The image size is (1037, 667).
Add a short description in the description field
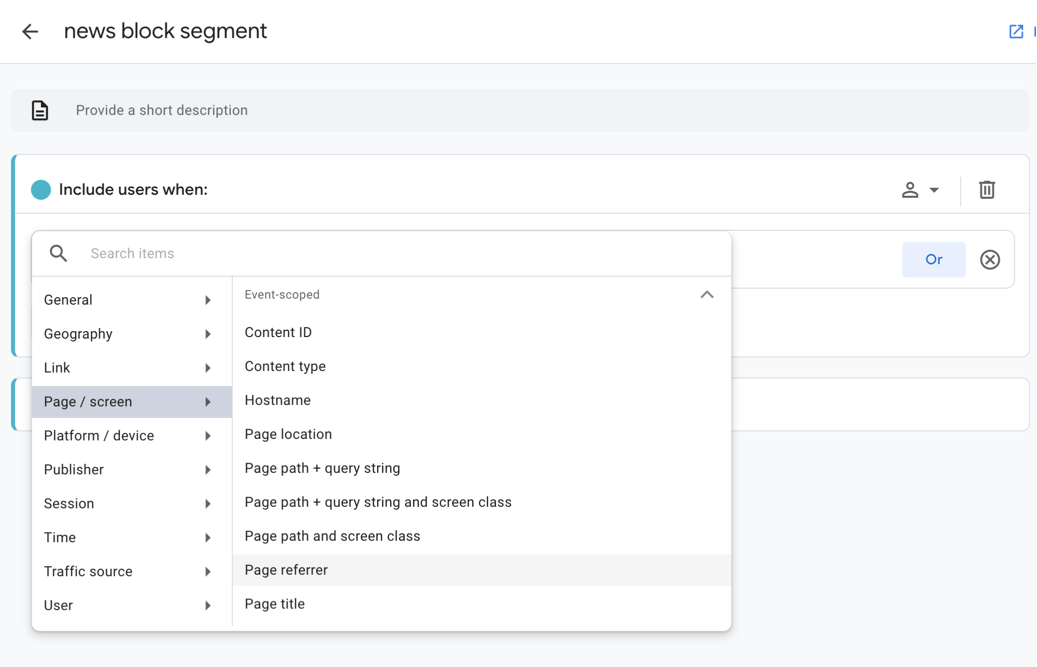[x=519, y=110]
